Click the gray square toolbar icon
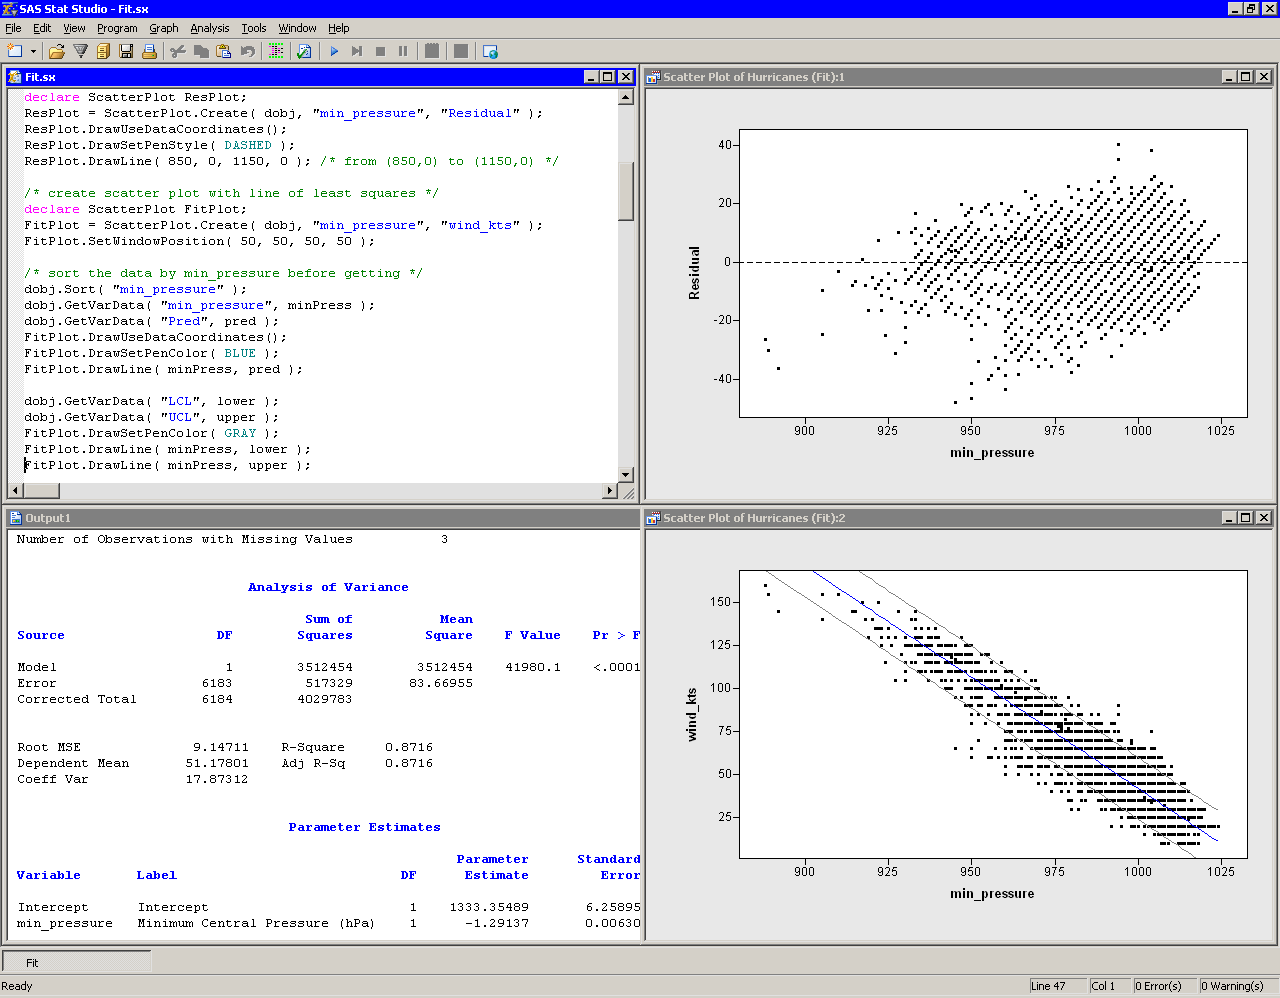The width and height of the screenshot is (1280, 998). (x=461, y=51)
